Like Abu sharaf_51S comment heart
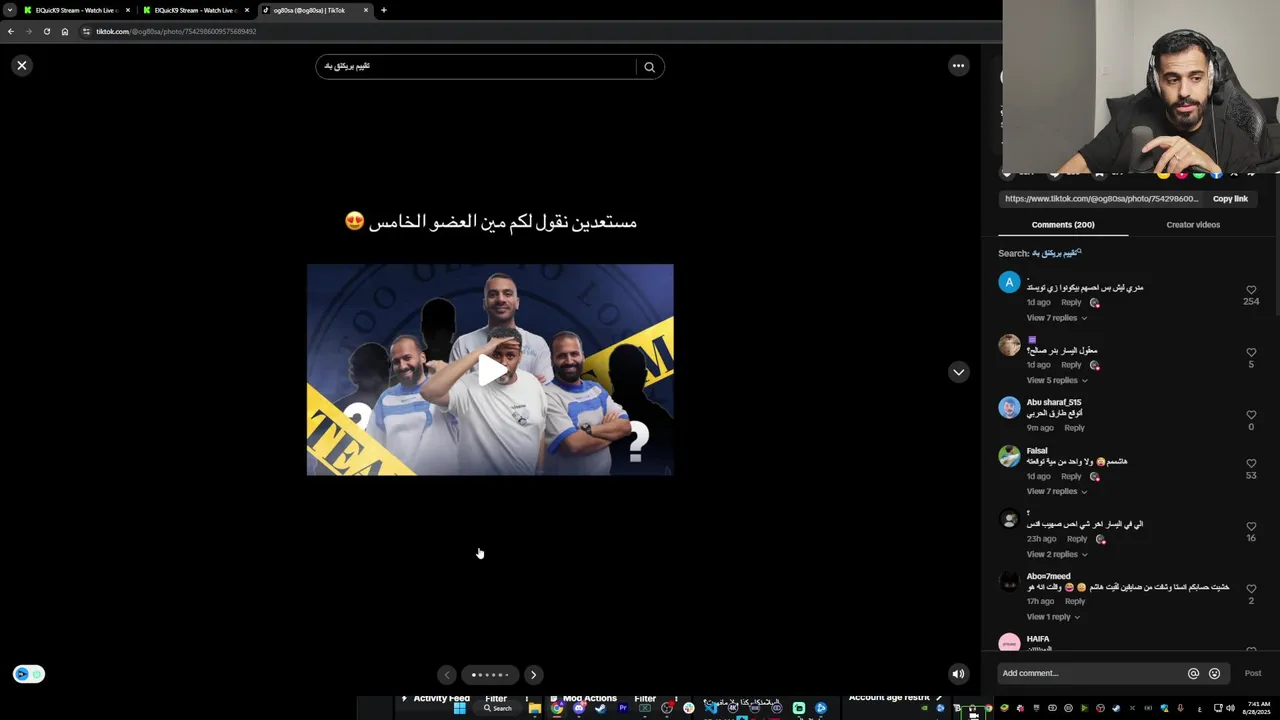 [x=1251, y=415]
